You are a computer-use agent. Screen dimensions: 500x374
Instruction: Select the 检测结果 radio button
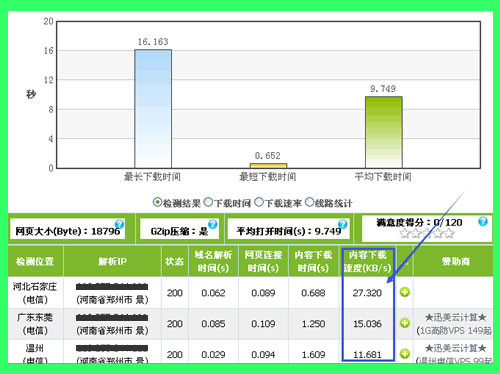[157, 202]
